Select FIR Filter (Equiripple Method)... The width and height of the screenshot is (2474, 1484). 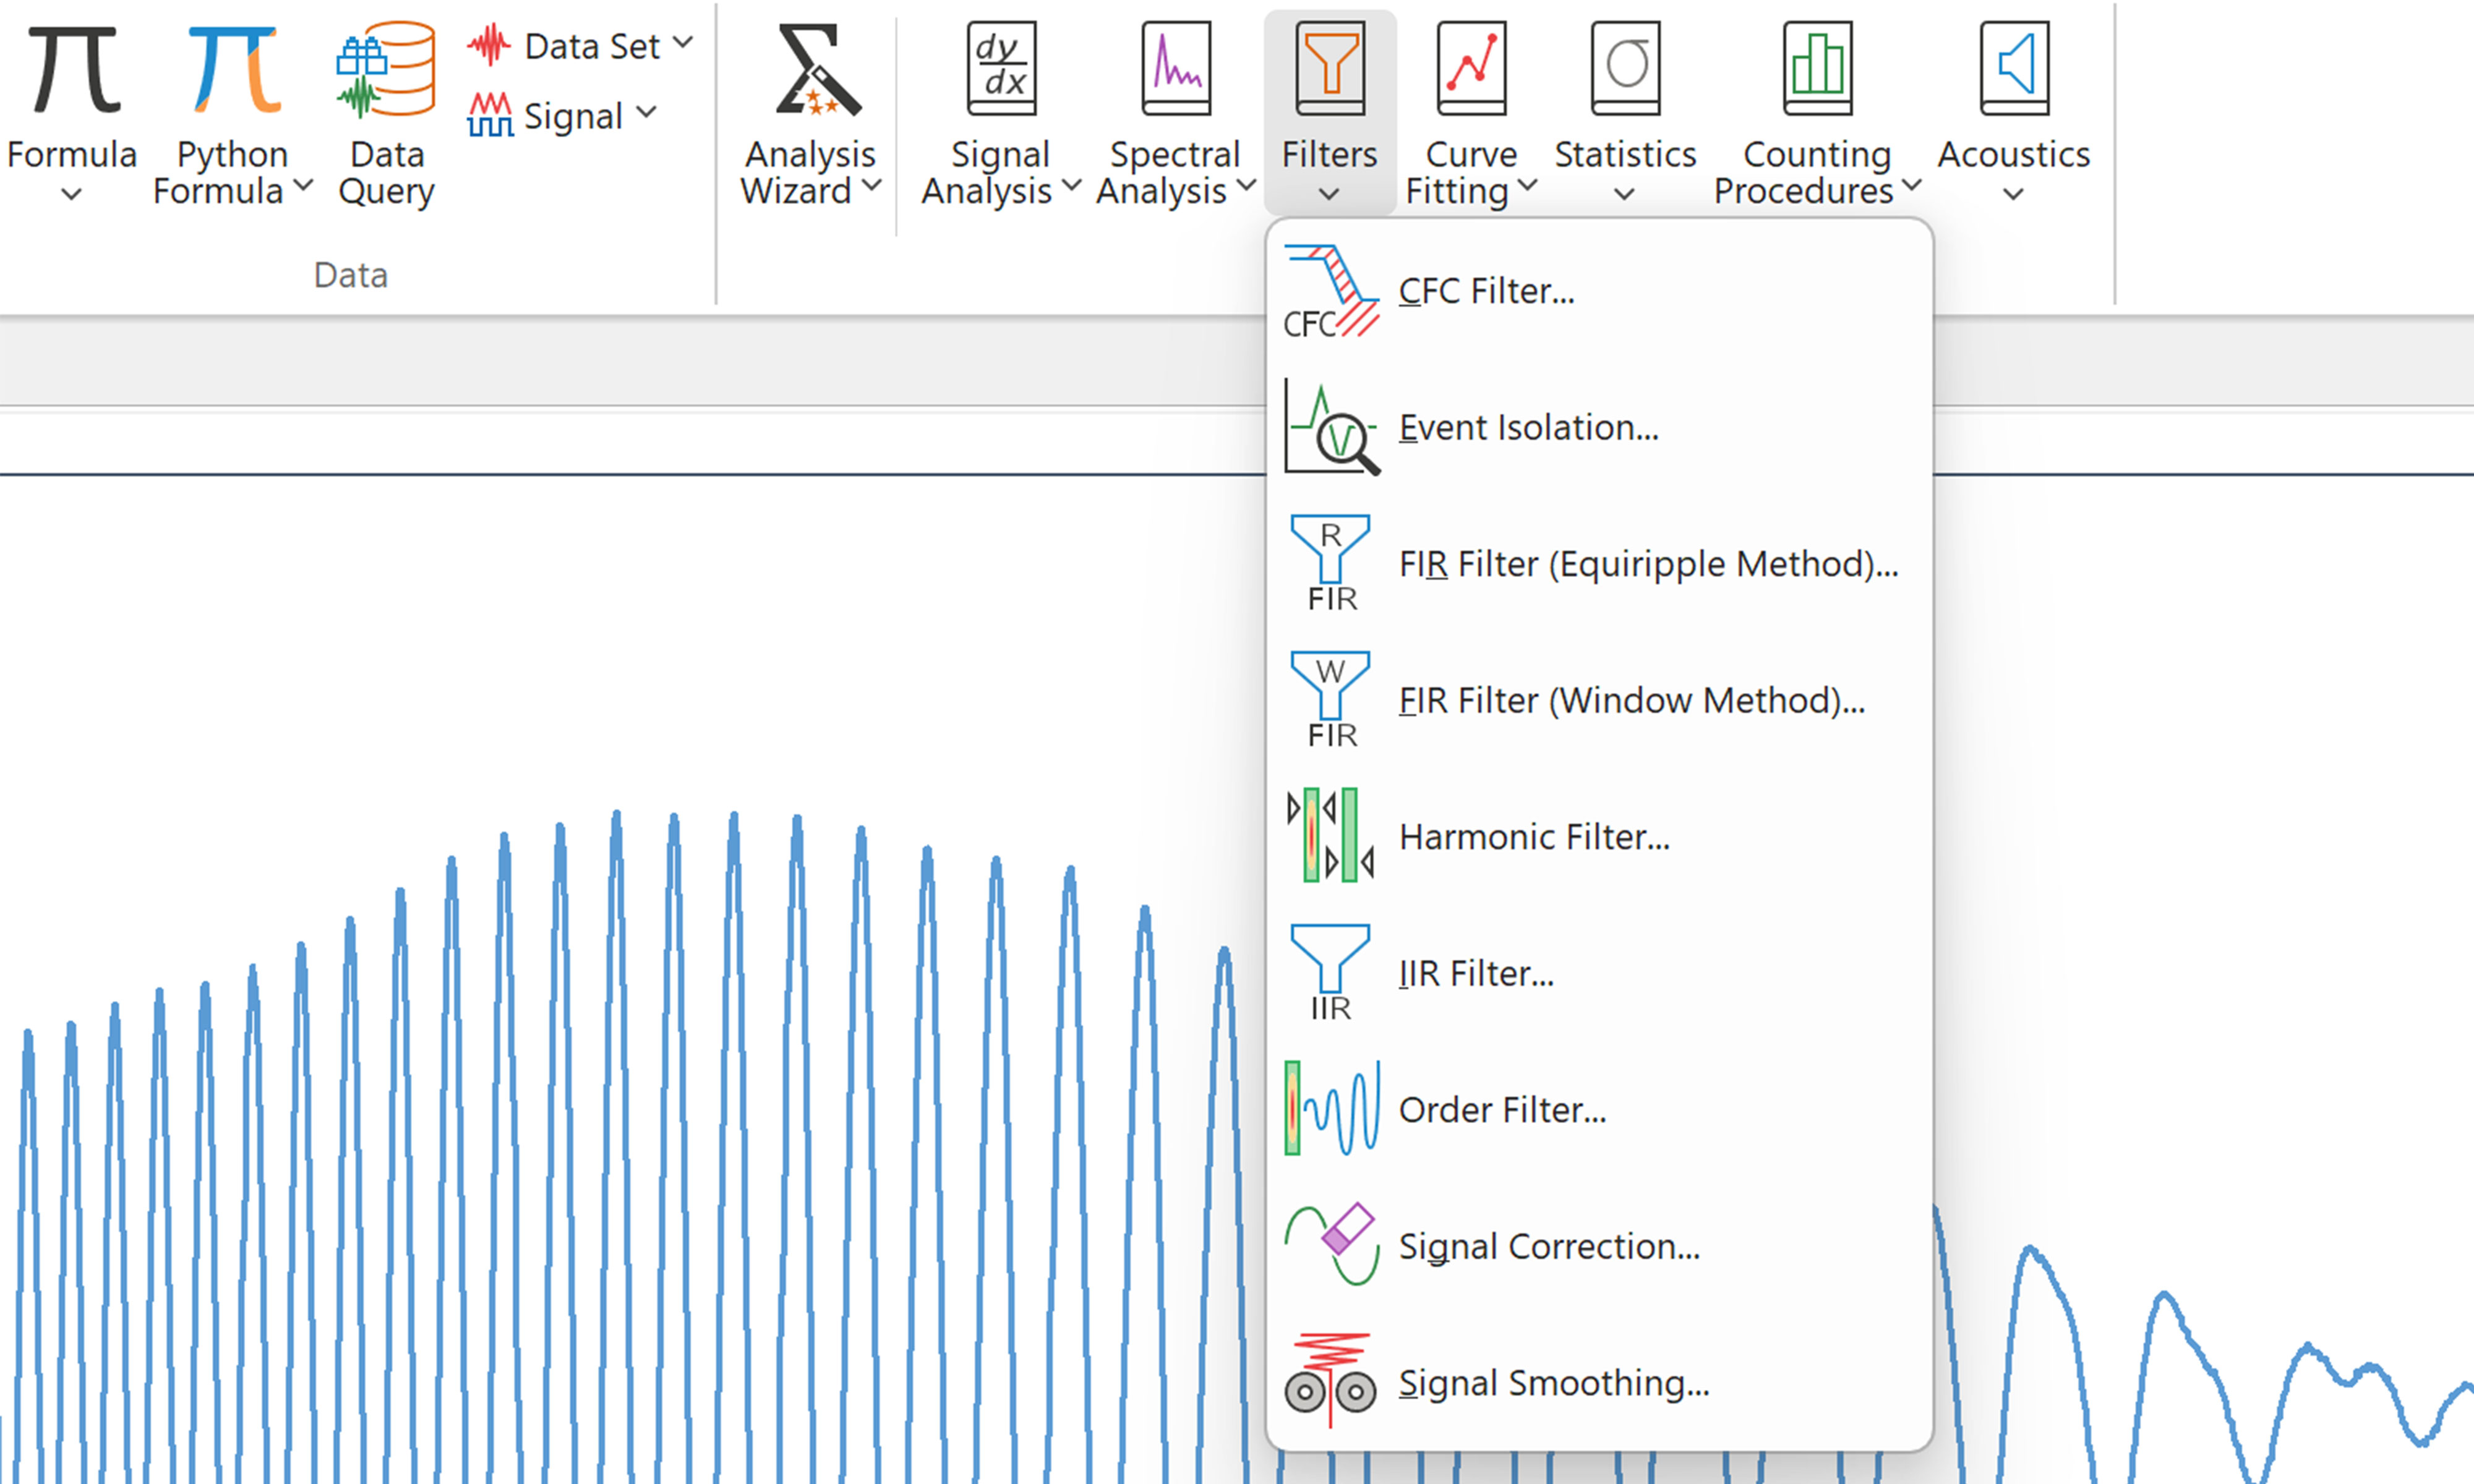click(x=1599, y=563)
